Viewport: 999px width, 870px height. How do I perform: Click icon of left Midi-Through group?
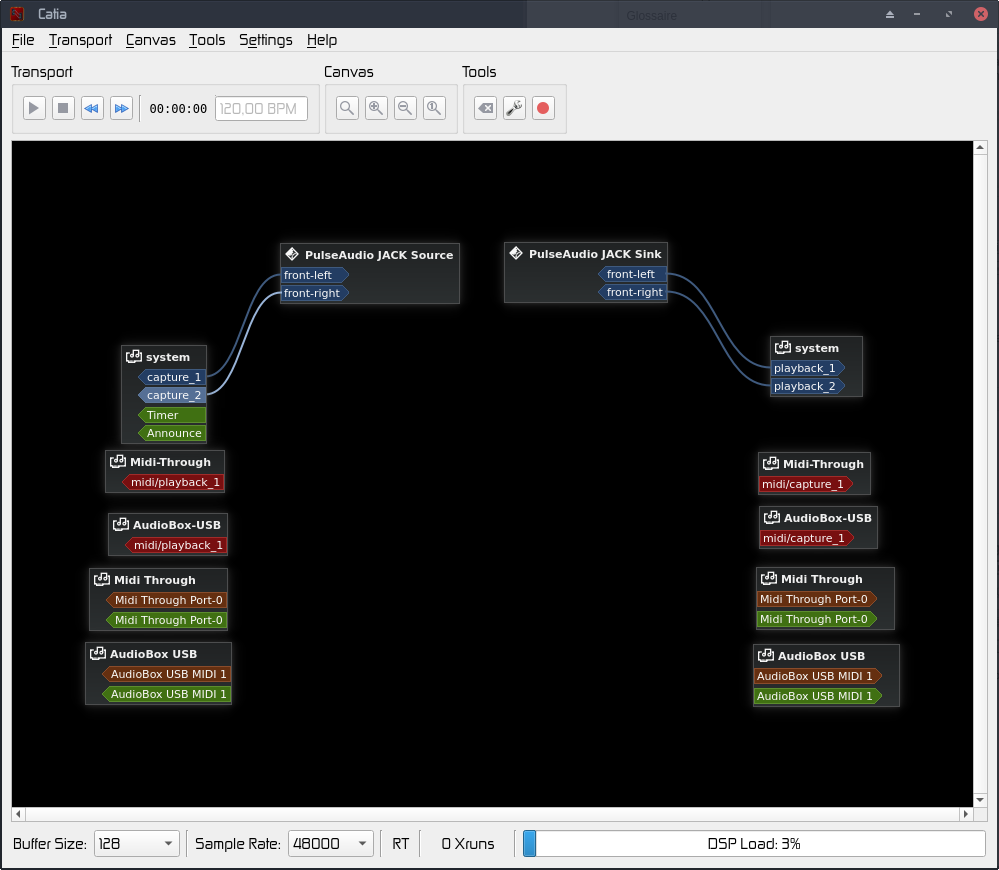[x=118, y=461]
